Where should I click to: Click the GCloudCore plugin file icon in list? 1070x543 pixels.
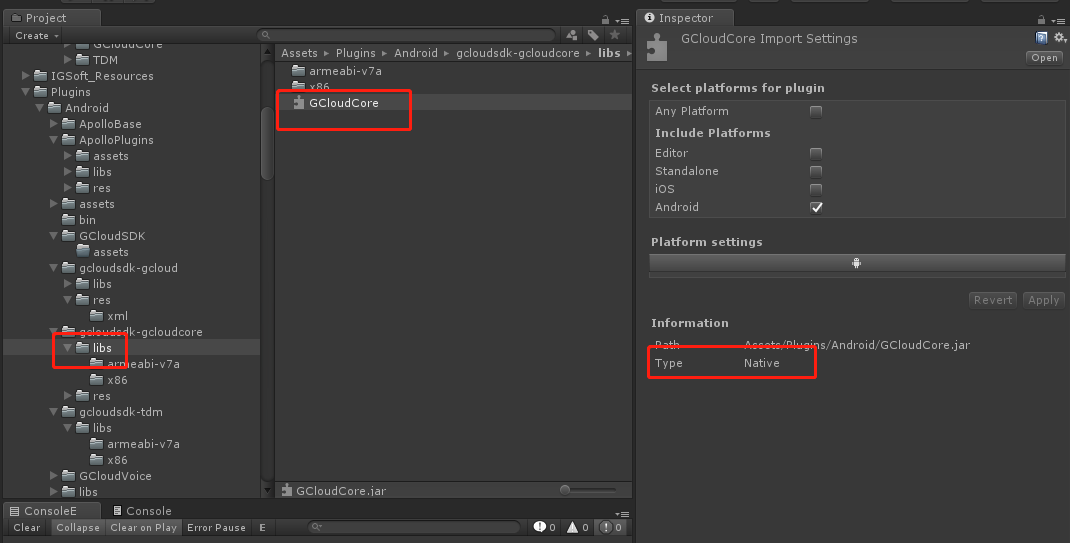(x=298, y=102)
